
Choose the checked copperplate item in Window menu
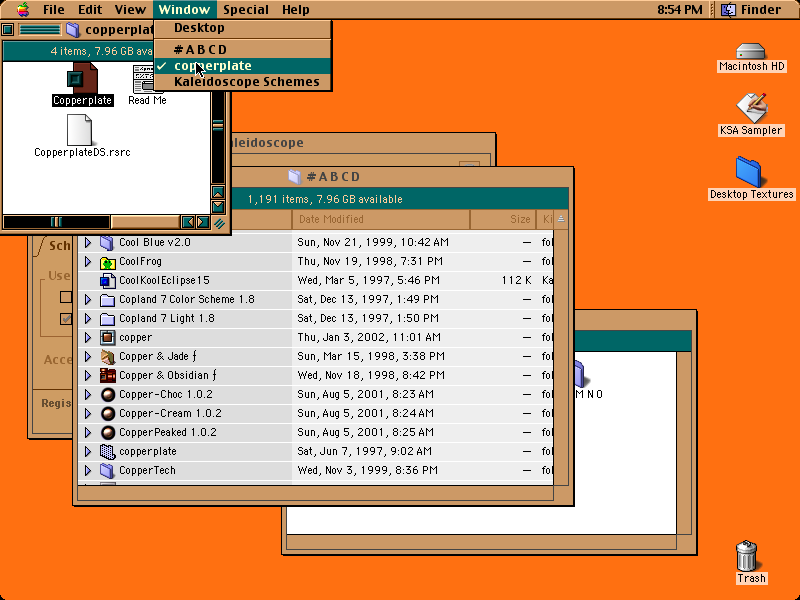coord(243,66)
